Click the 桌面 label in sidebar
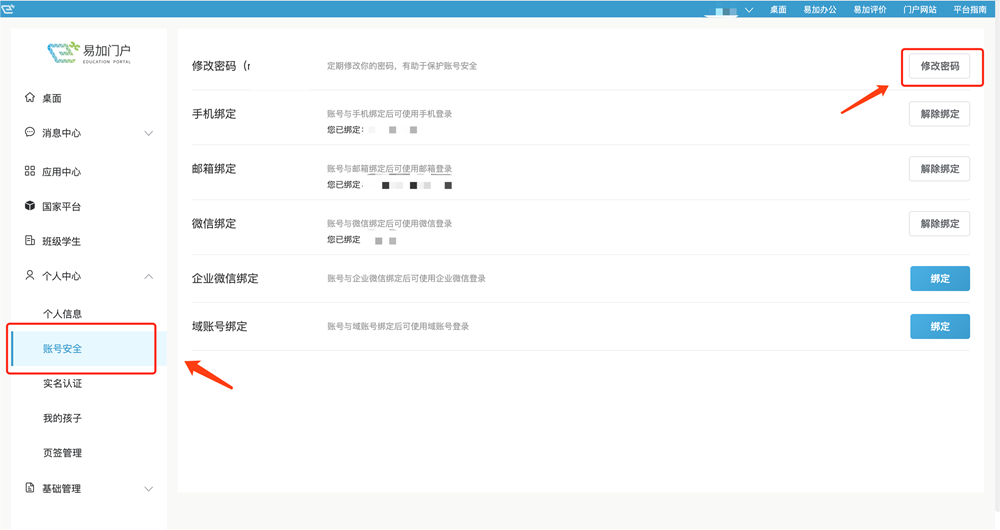1000x530 pixels. (52, 98)
